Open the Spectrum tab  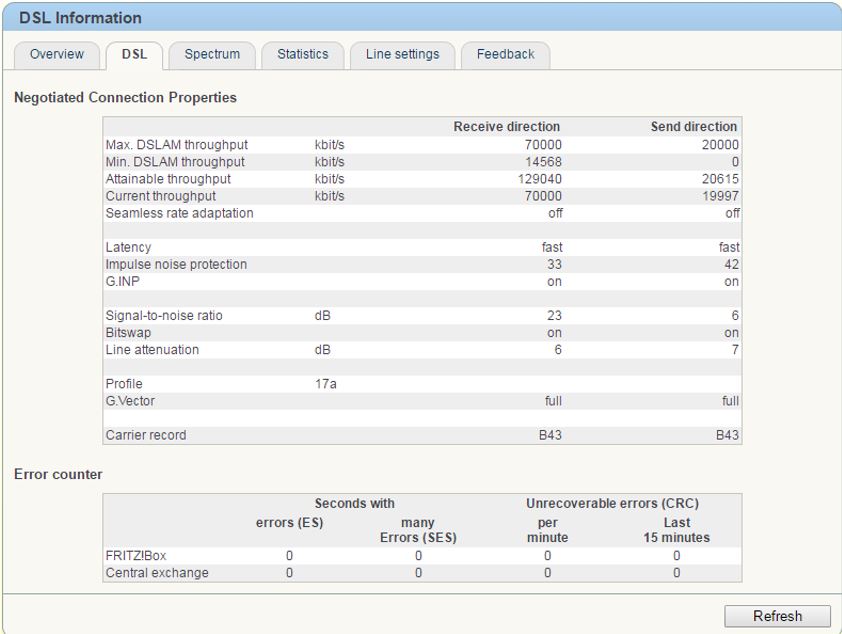click(x=212, y=54)
